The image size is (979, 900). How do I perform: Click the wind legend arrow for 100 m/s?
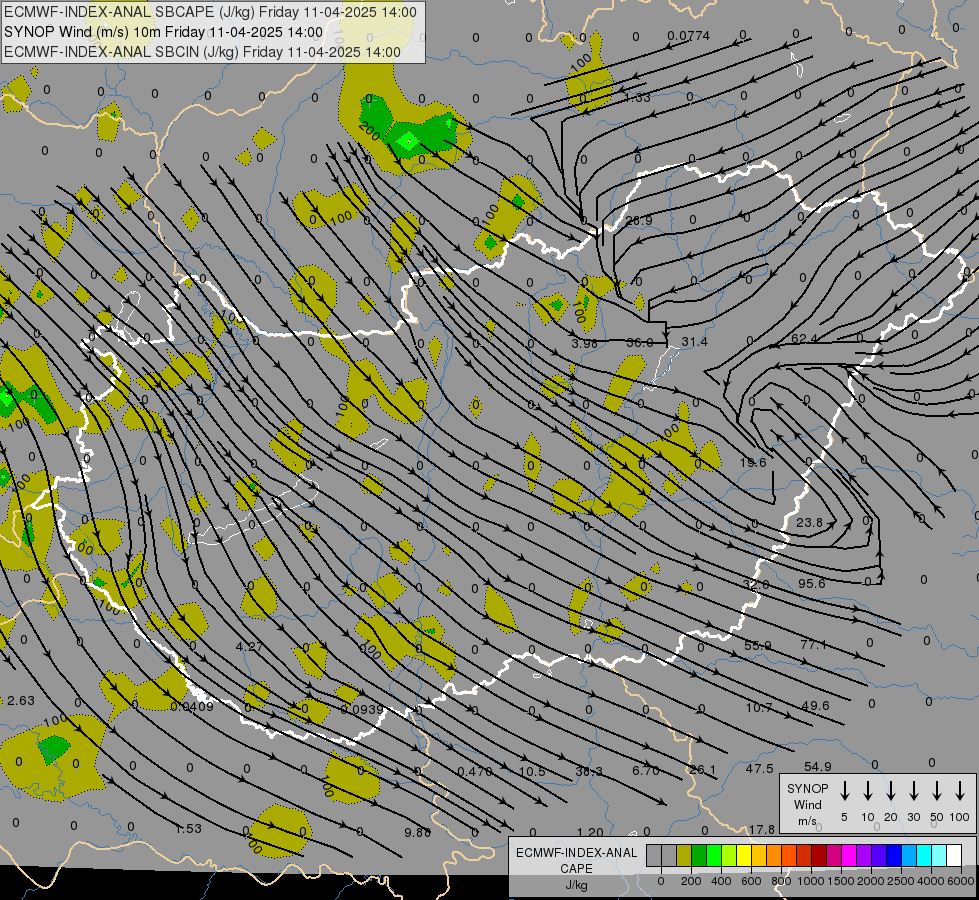960,791
